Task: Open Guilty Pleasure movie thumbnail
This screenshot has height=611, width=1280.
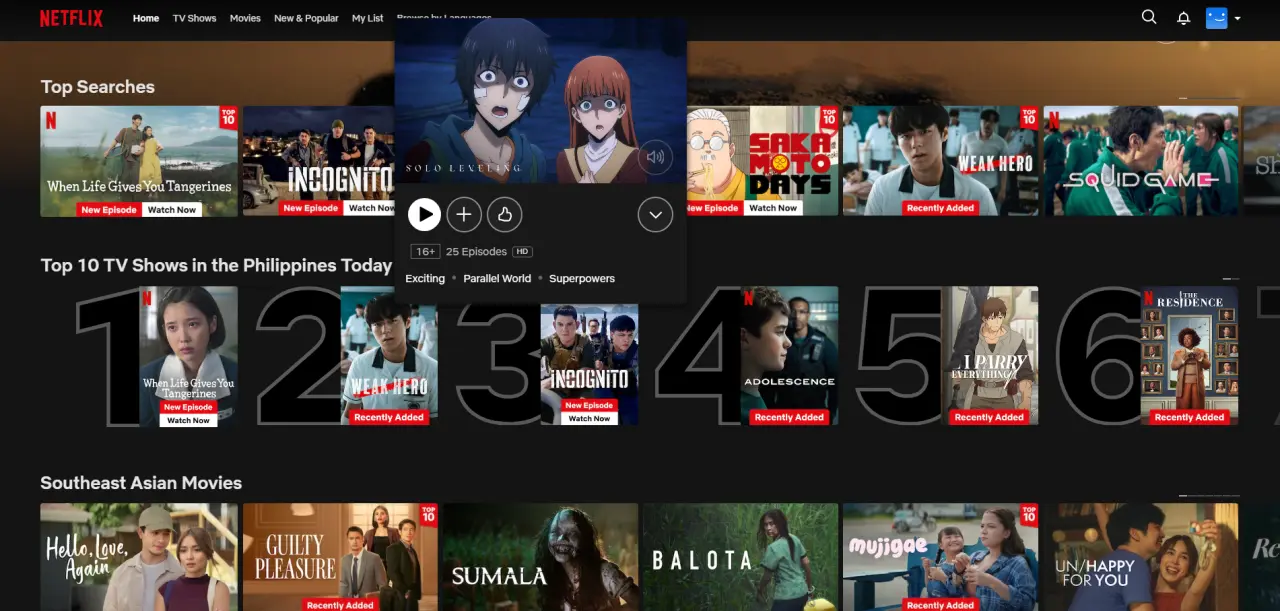Action: point(340,557)
